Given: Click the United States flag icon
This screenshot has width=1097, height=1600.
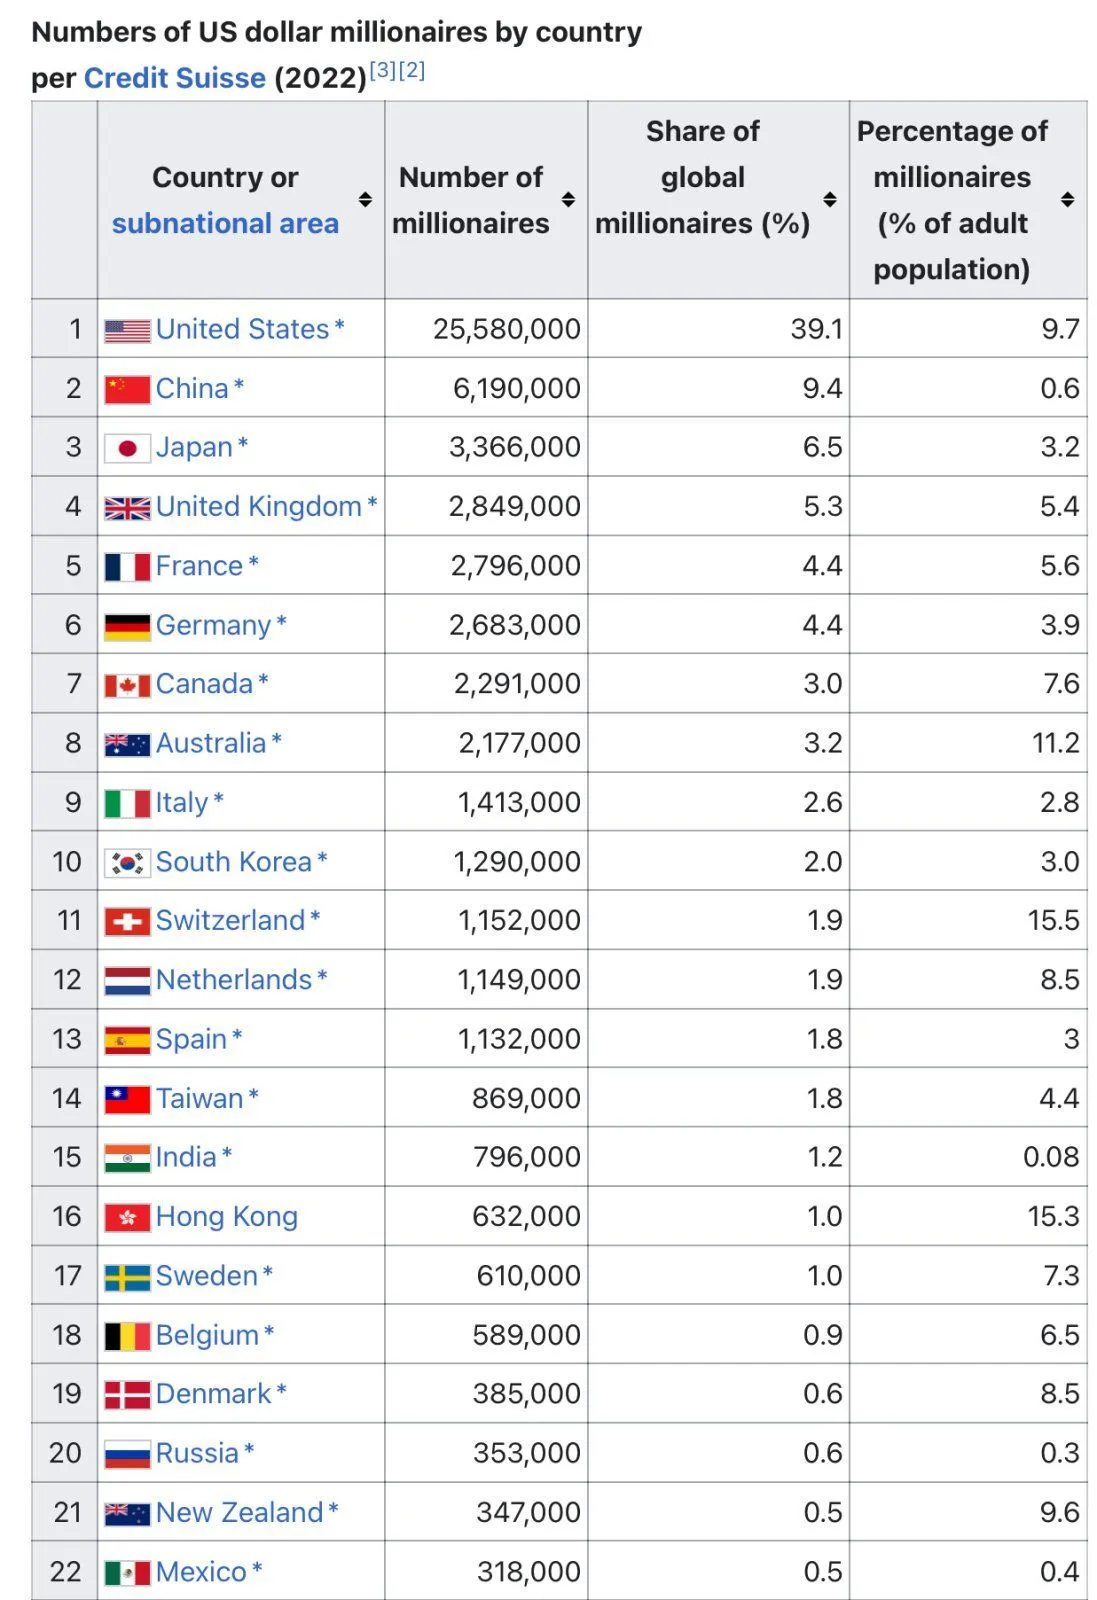Looking at the screenshot, I should tap(127, 330).
